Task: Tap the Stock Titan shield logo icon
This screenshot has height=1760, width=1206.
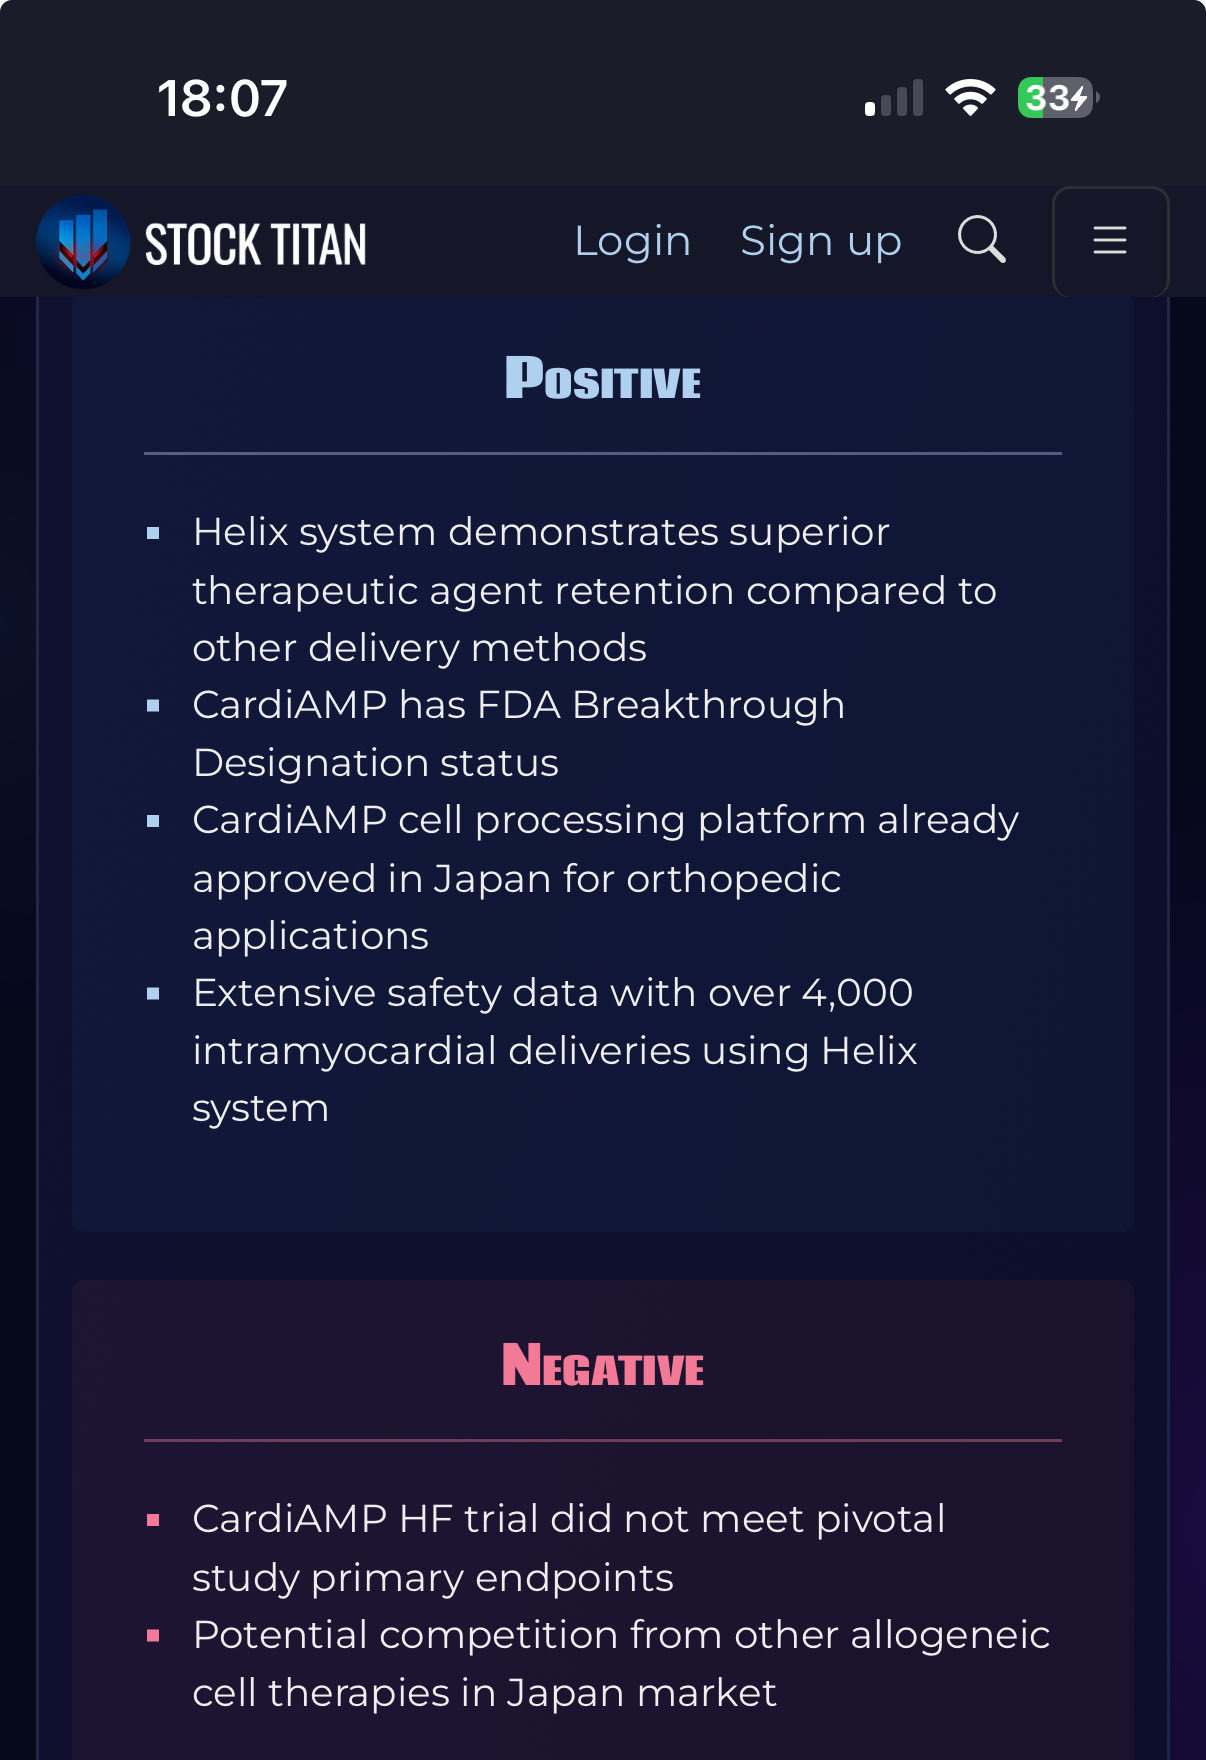Action: pos(83,242)
